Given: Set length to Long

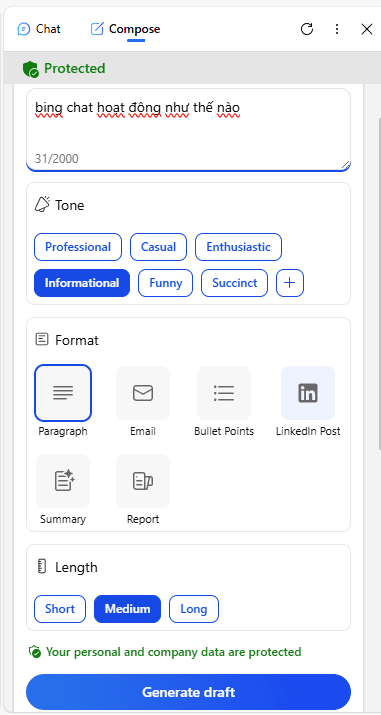Looking at the screenshot, I should click(194, 609).
